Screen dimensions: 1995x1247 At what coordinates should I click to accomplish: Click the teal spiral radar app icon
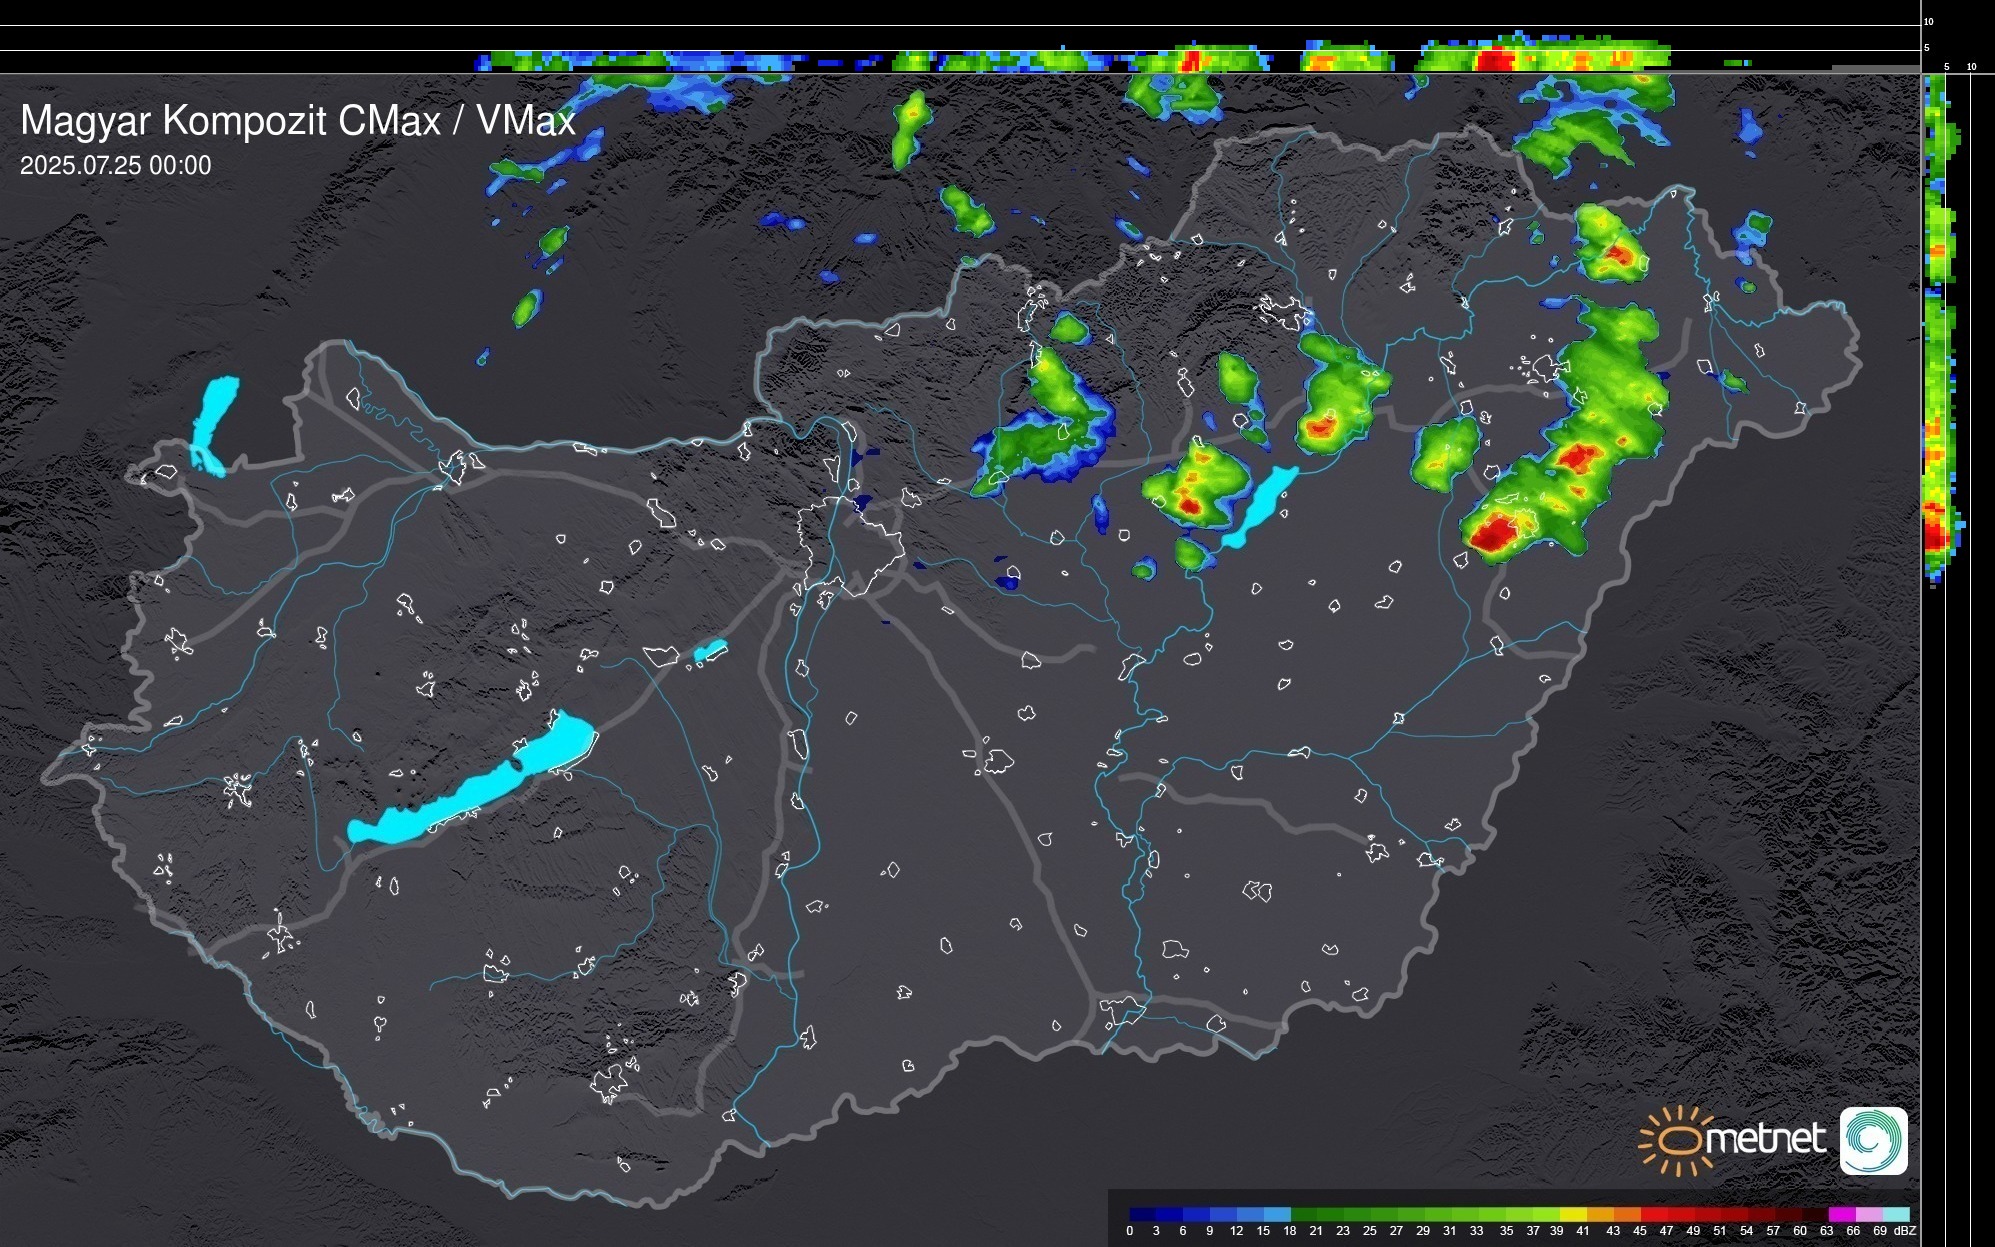coord(1873,1141)
